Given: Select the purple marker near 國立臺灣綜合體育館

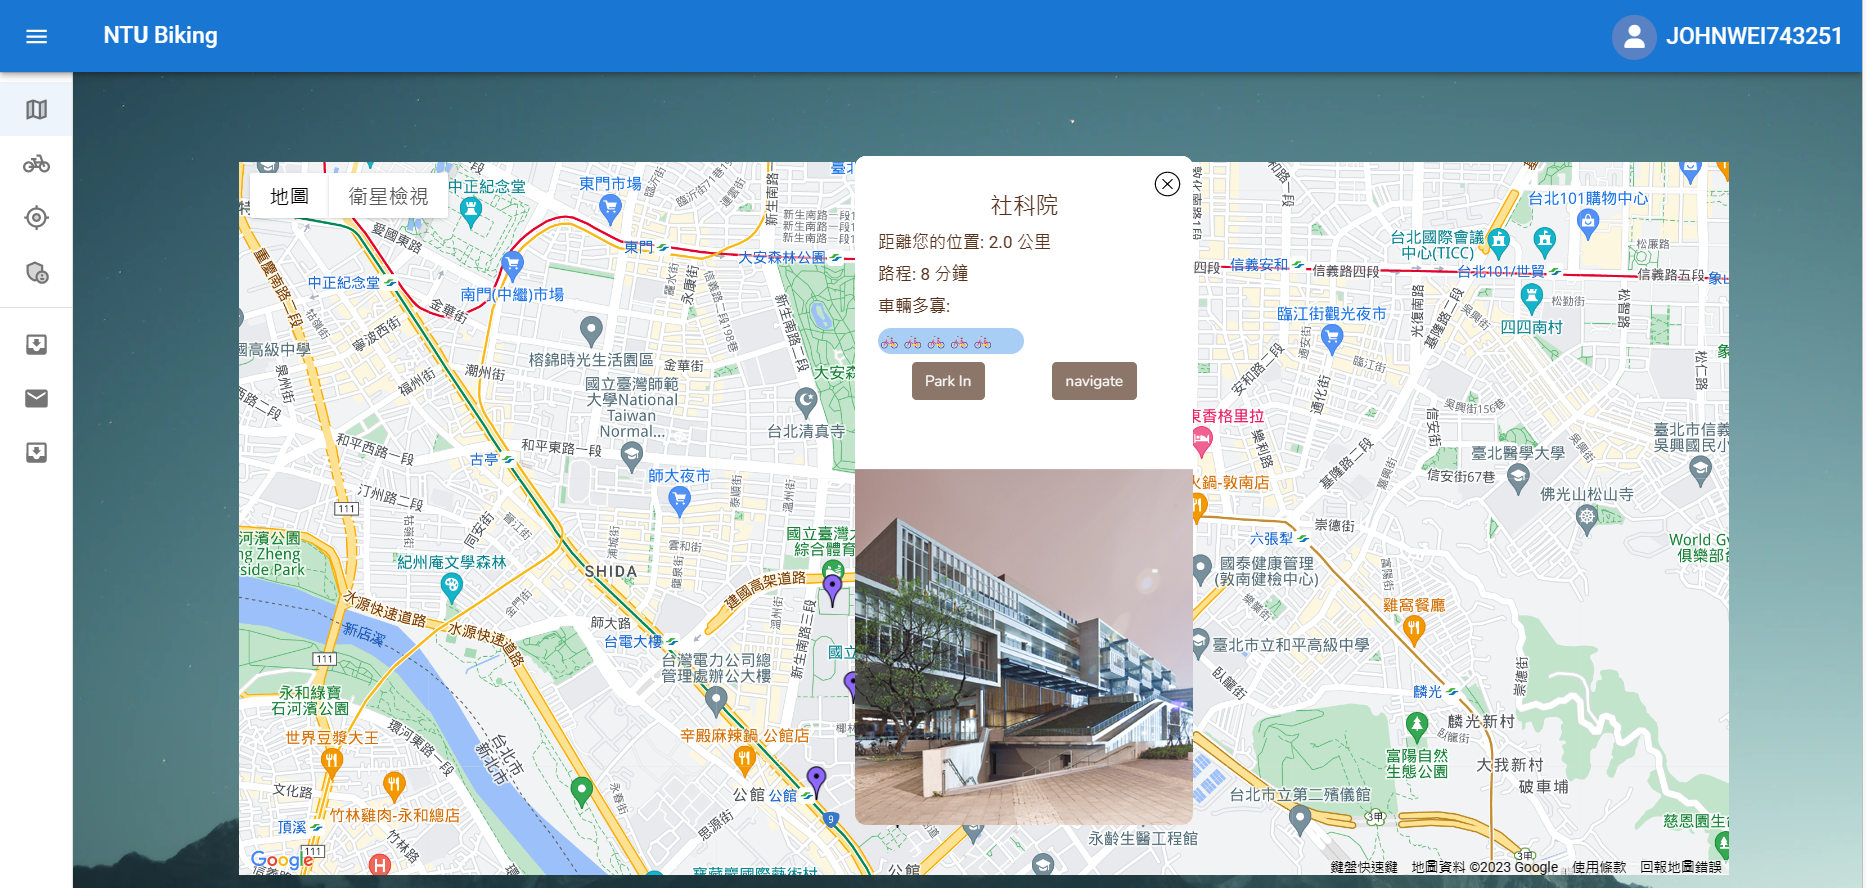Looking at the screenshot, I should (x=832, y=588).
